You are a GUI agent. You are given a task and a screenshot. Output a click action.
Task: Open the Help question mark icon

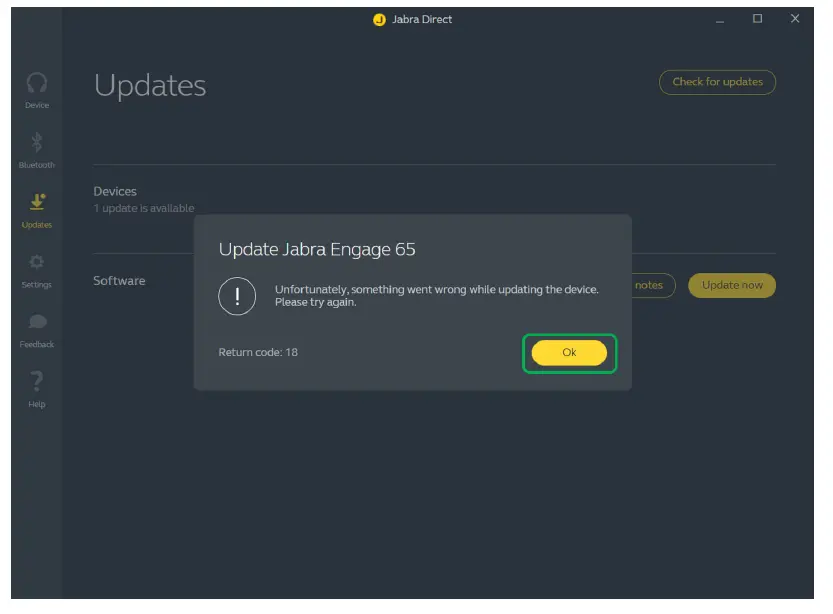37,381
